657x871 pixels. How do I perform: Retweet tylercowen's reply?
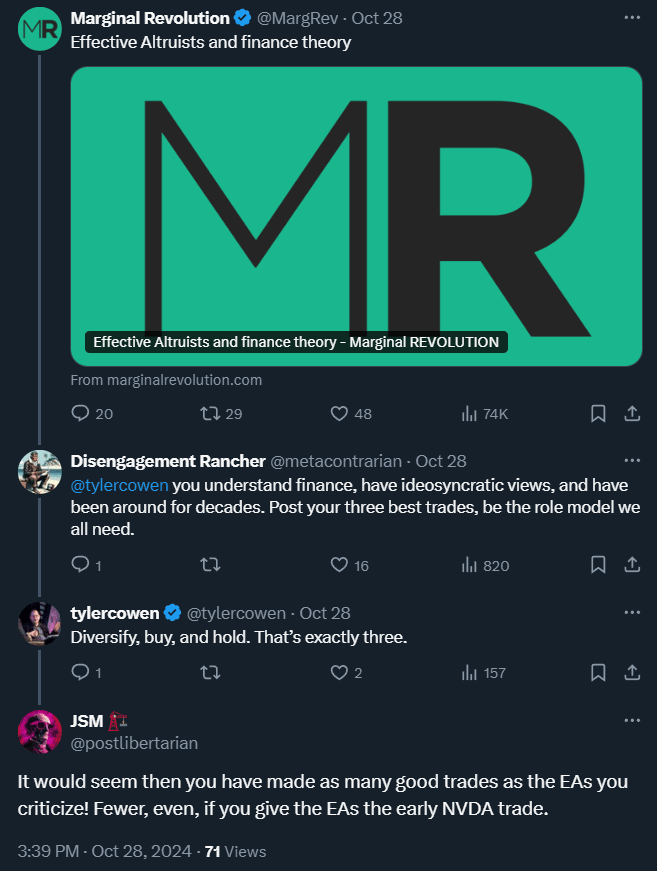click(x=210, y=673)
